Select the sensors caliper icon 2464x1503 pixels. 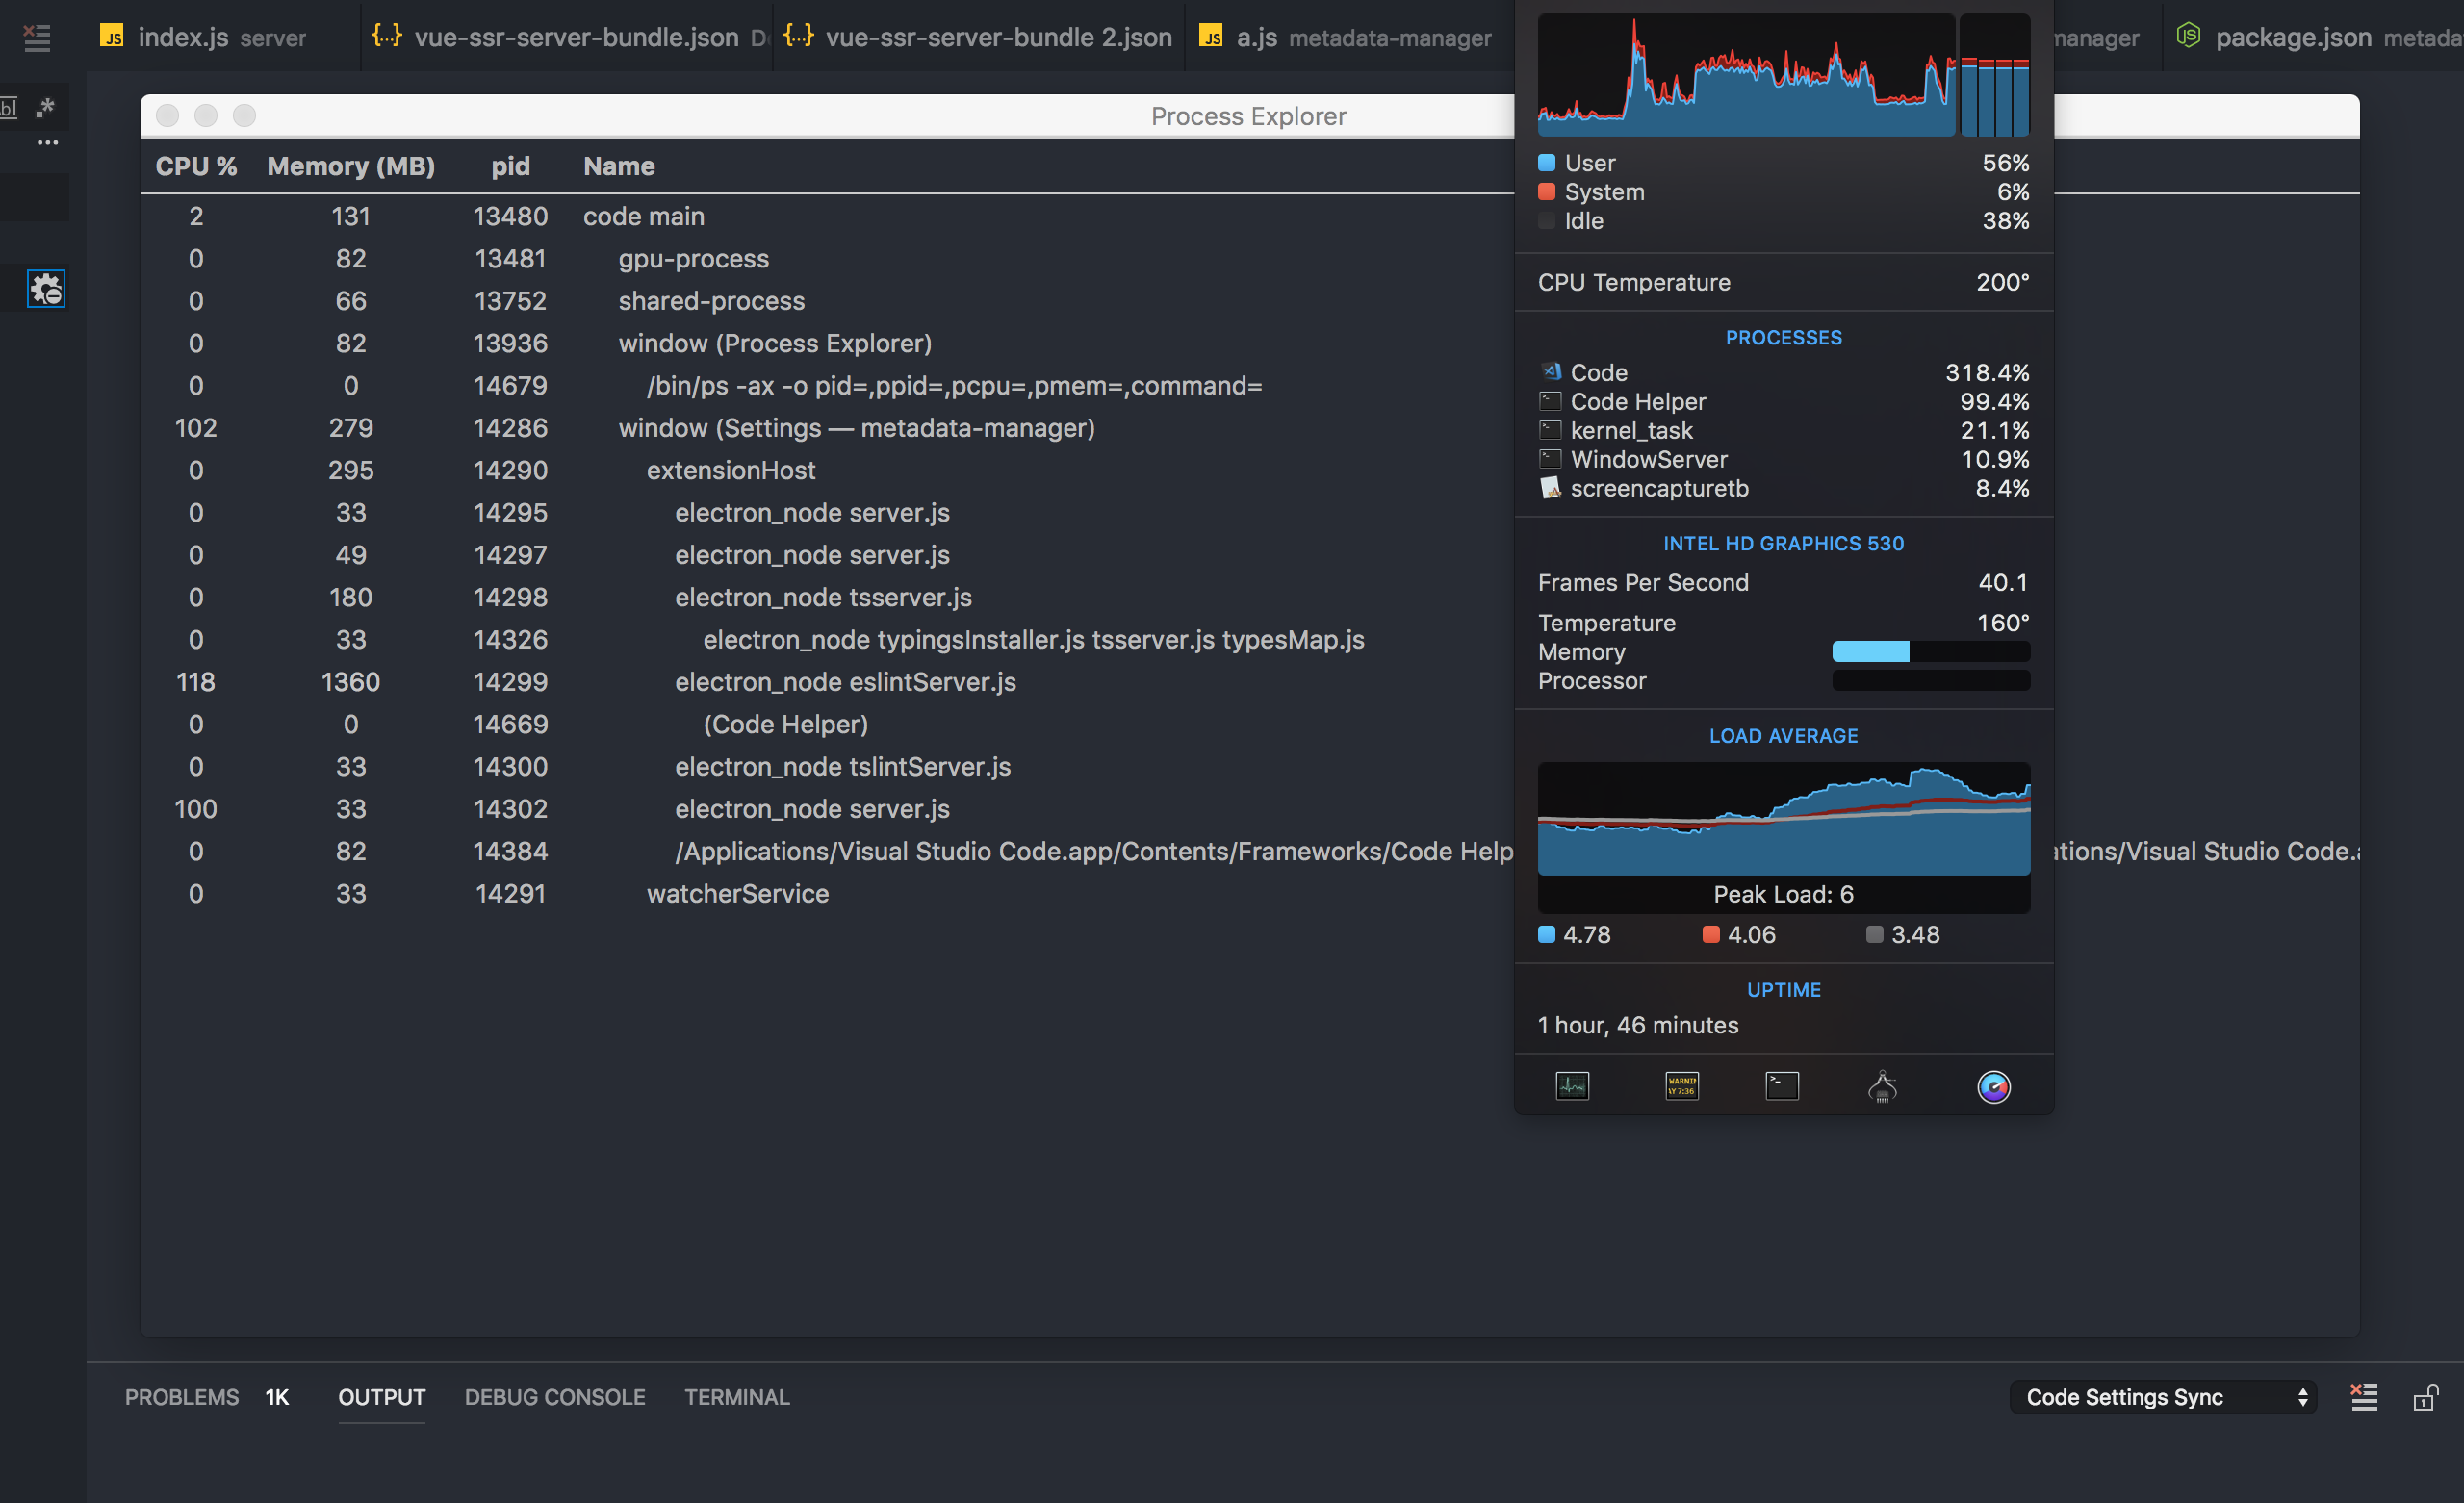point(1883,1085)
